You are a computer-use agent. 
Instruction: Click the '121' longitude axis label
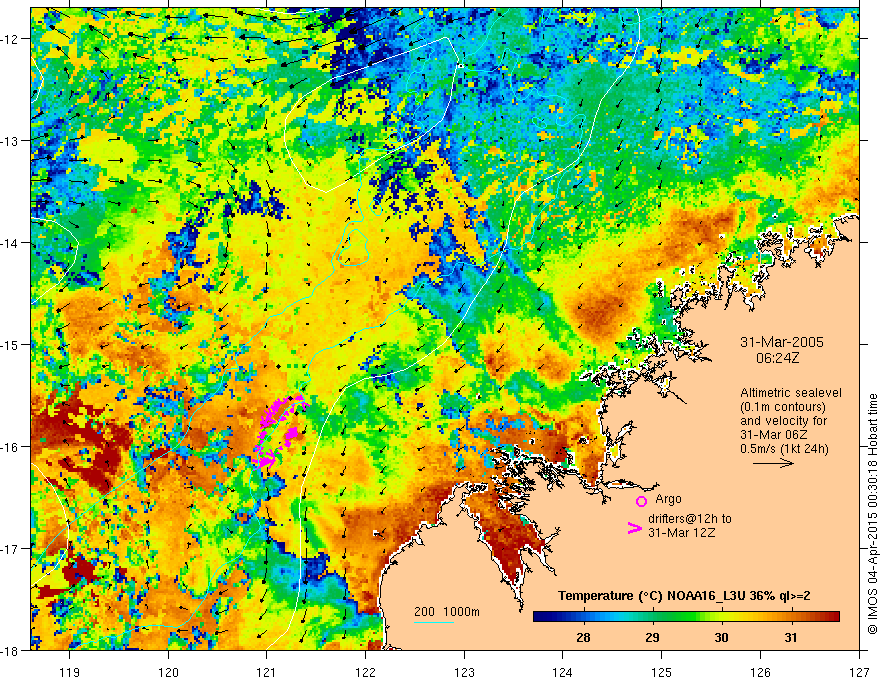point(267,672)
